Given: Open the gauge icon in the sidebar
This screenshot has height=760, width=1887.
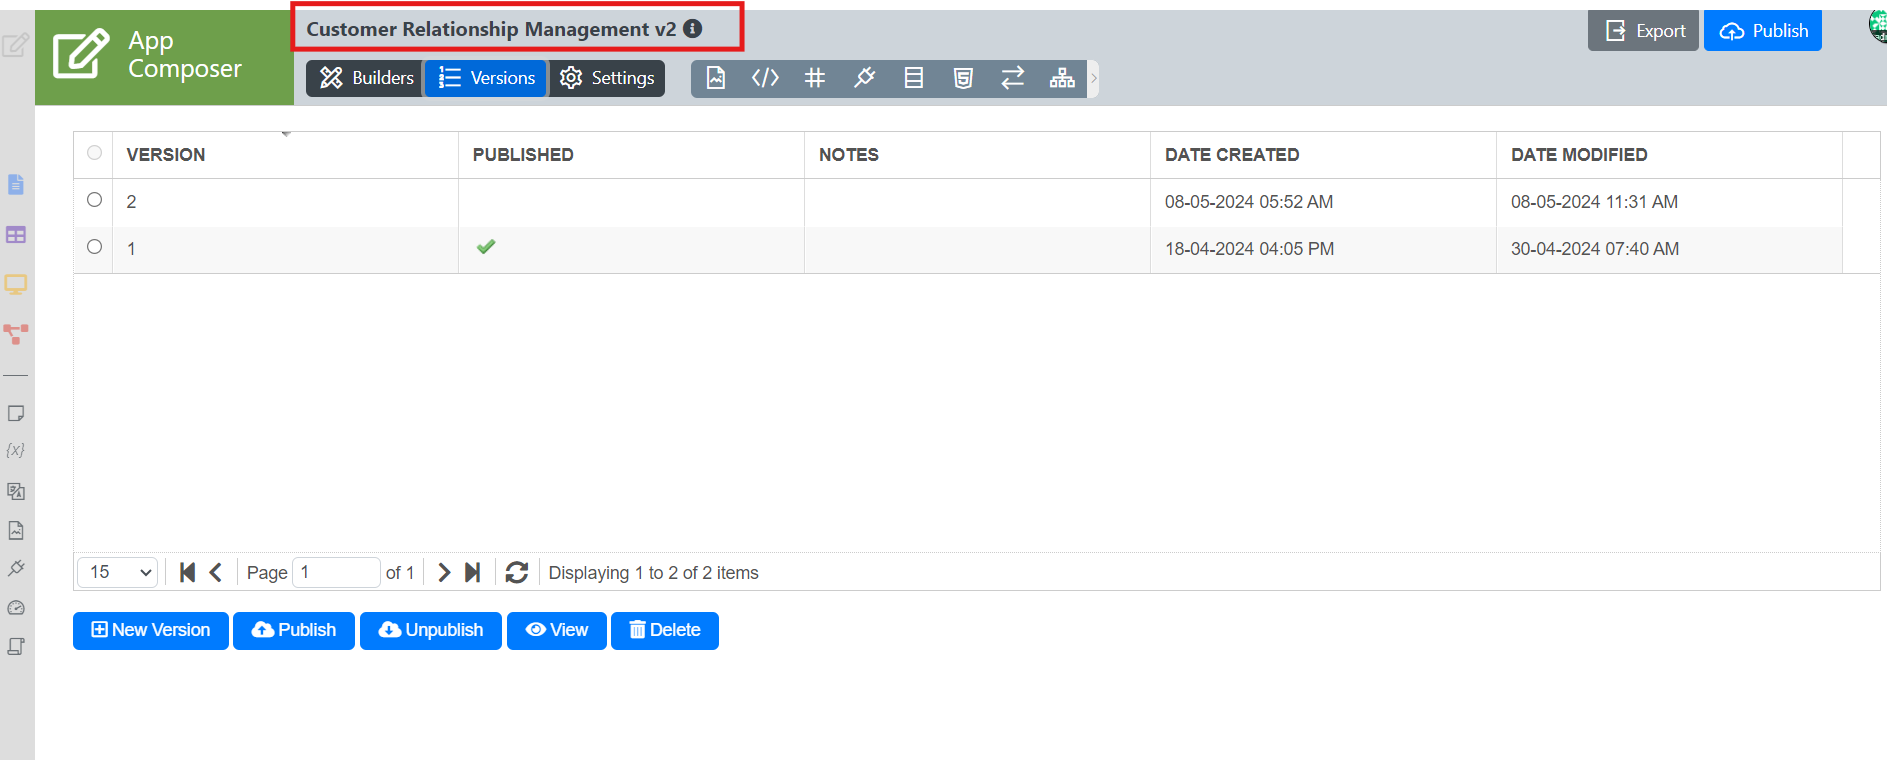Looking at the screenshot, I should coord(16,608).
